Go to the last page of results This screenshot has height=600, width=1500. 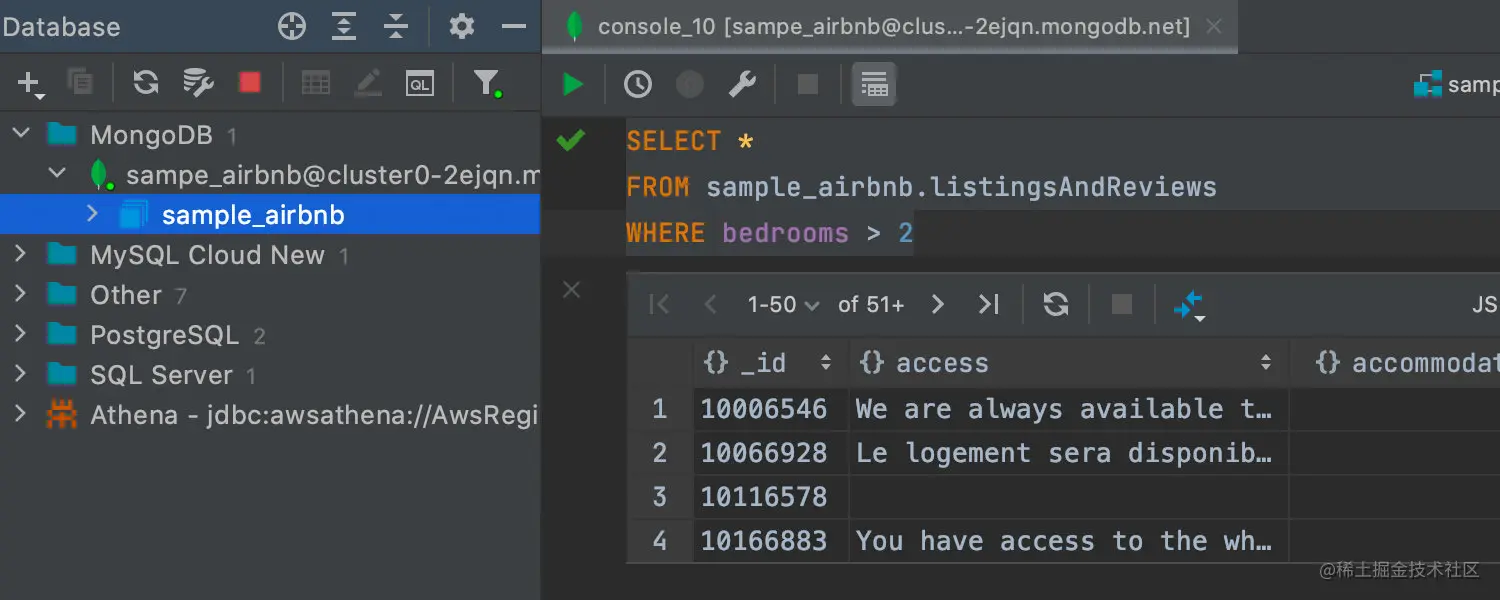pyautogui.click(x=989, y=304)
